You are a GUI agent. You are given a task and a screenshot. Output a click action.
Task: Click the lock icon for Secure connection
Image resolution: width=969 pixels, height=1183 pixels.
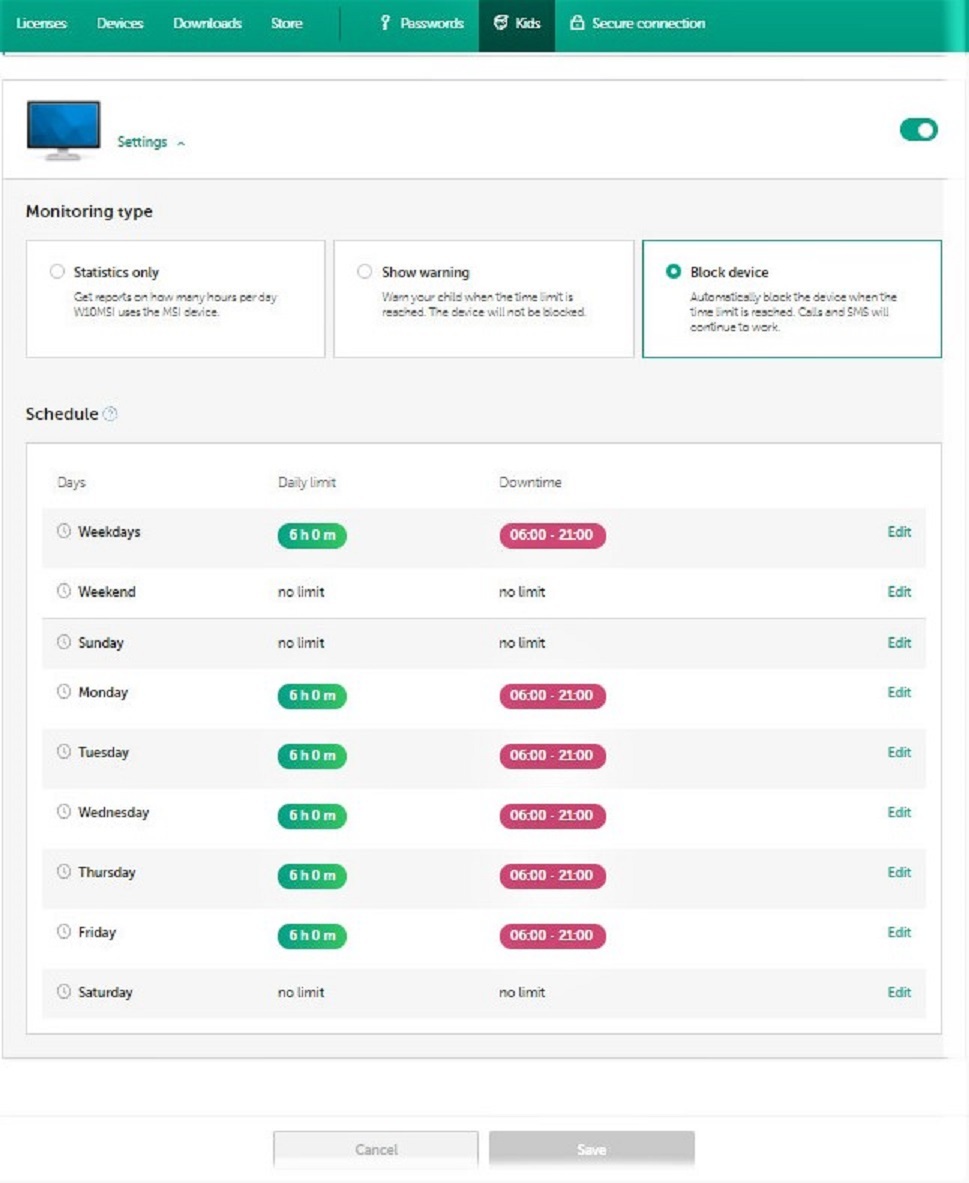tap(576, 23)
